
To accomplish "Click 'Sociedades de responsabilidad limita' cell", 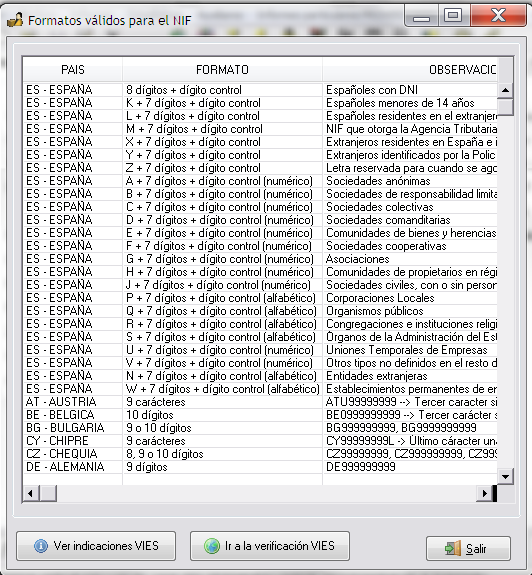I will point(410,194).
